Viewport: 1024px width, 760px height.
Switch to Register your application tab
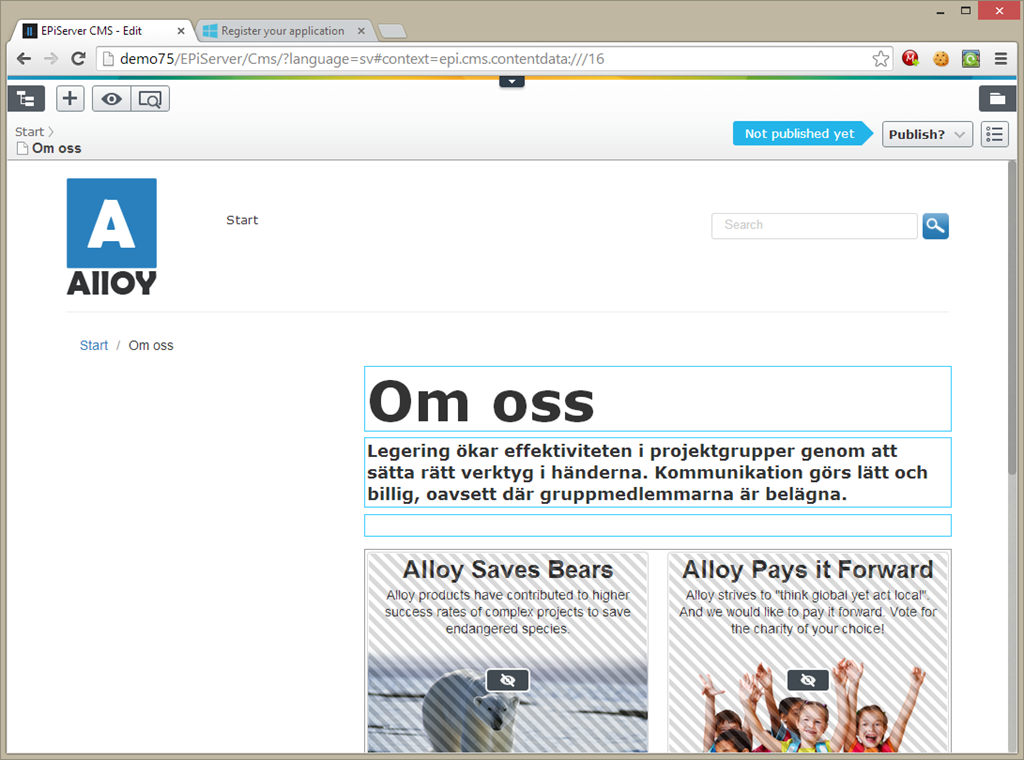pos(282,31)
